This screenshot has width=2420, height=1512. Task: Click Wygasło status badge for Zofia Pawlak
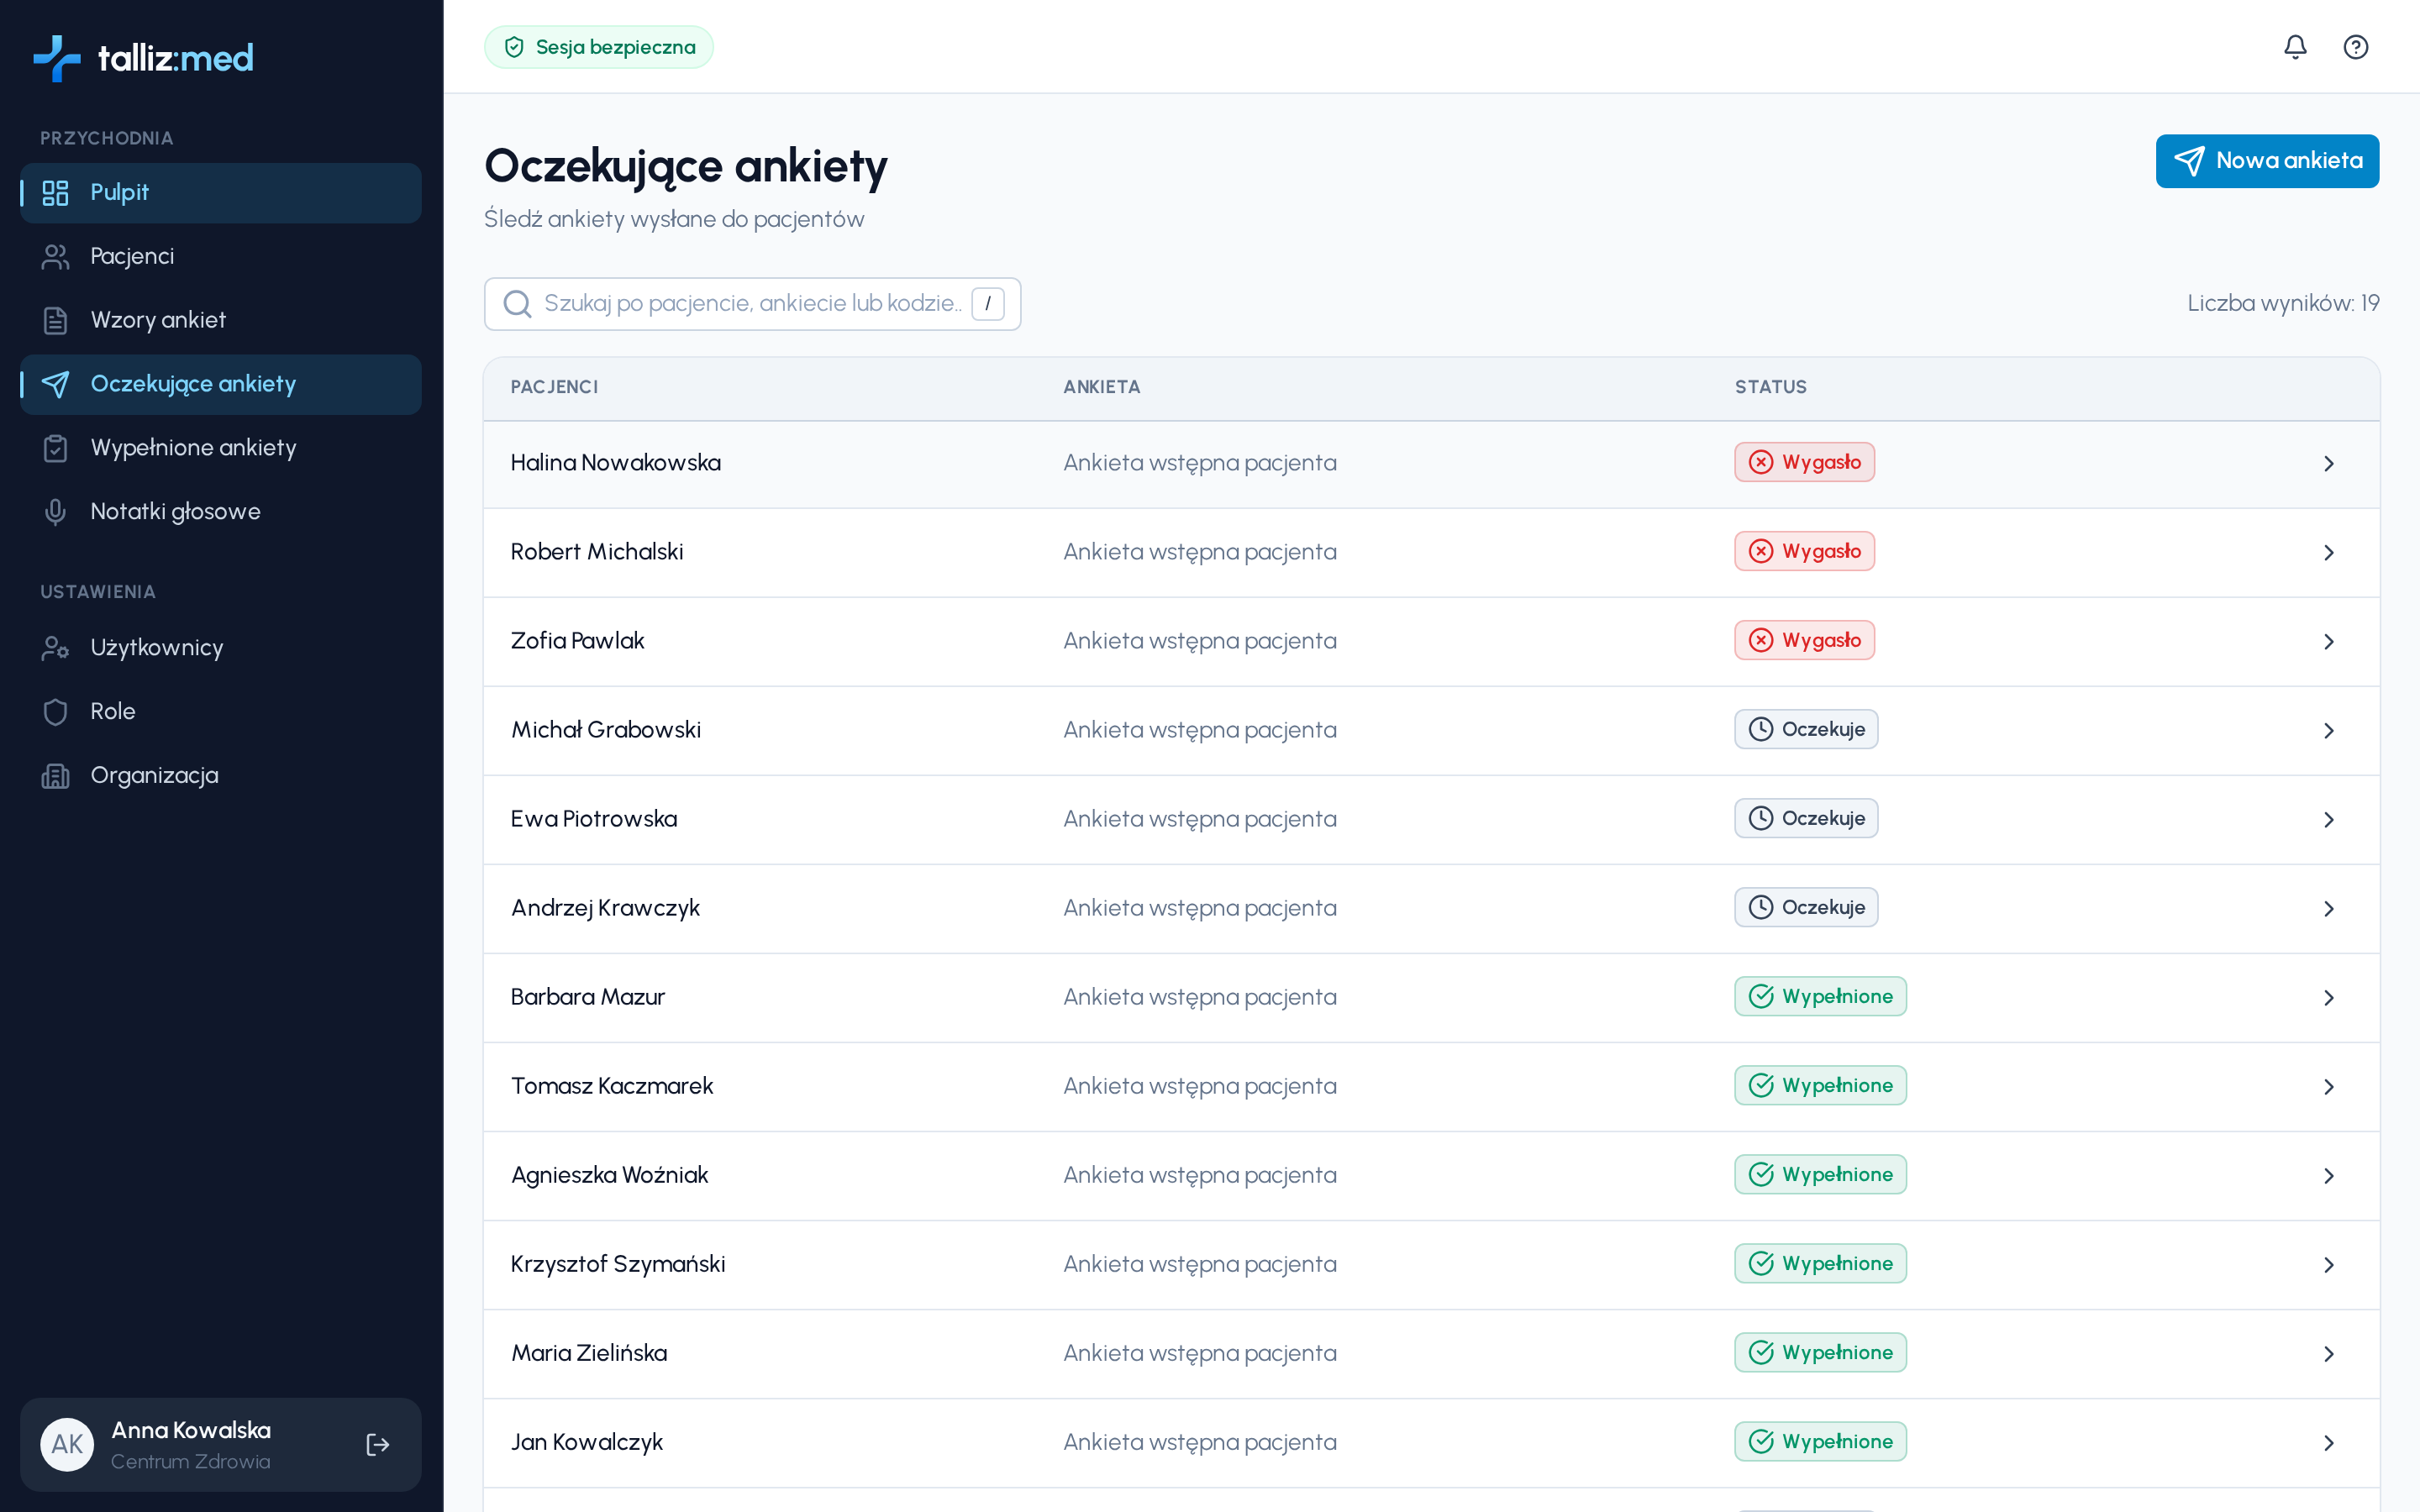1804,640
